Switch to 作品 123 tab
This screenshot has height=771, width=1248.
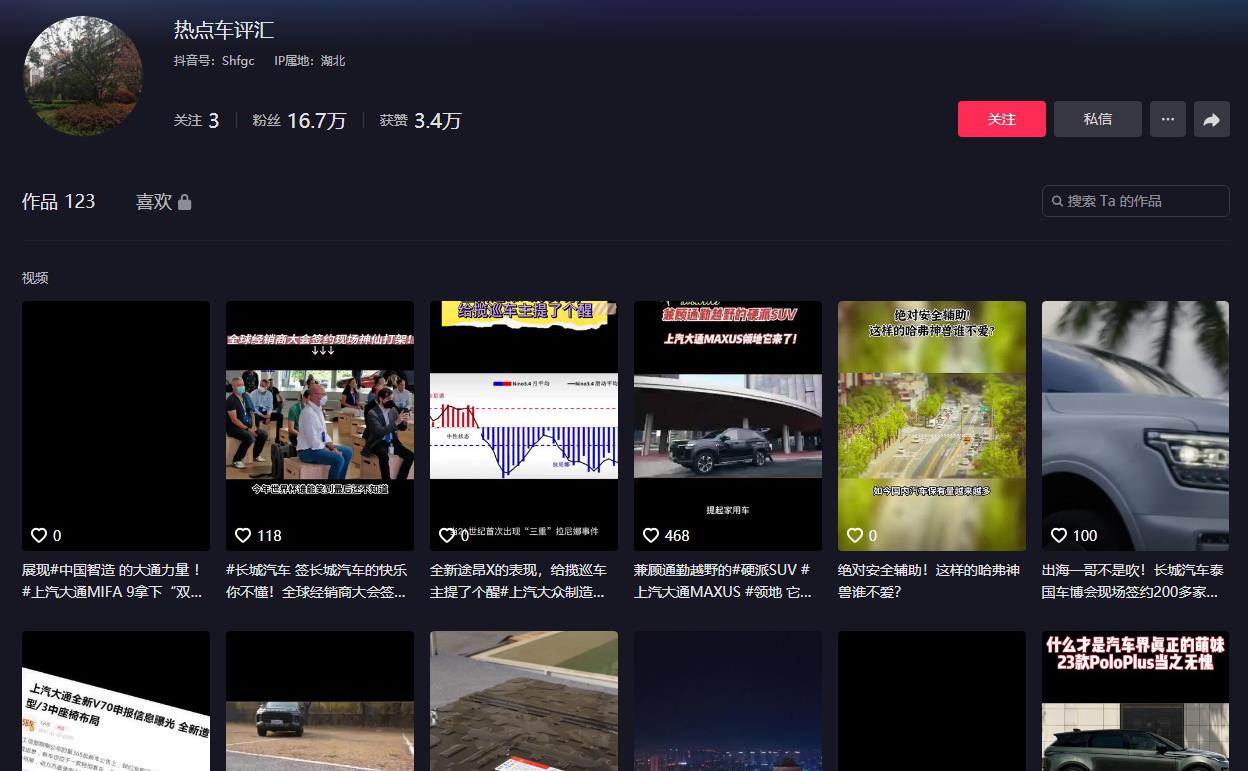click(58, 201)
